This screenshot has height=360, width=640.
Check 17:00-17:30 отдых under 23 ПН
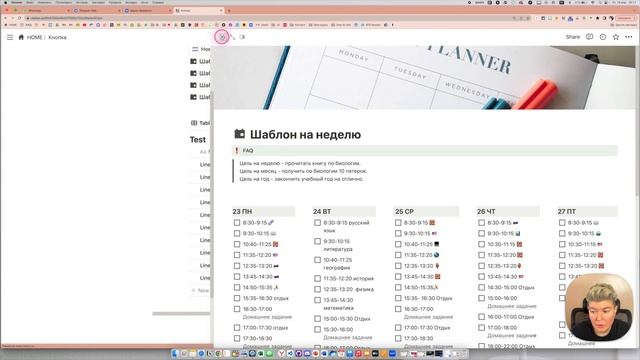(237, 327)
